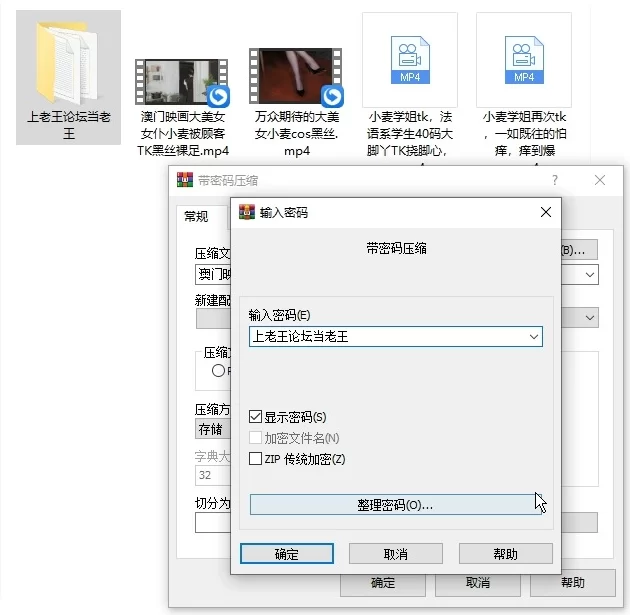Image resolution: width=630 pixels, height=615 pixels.
Task: Uncheck the 显示密码(S) checkbox
Action: (256, 417)
